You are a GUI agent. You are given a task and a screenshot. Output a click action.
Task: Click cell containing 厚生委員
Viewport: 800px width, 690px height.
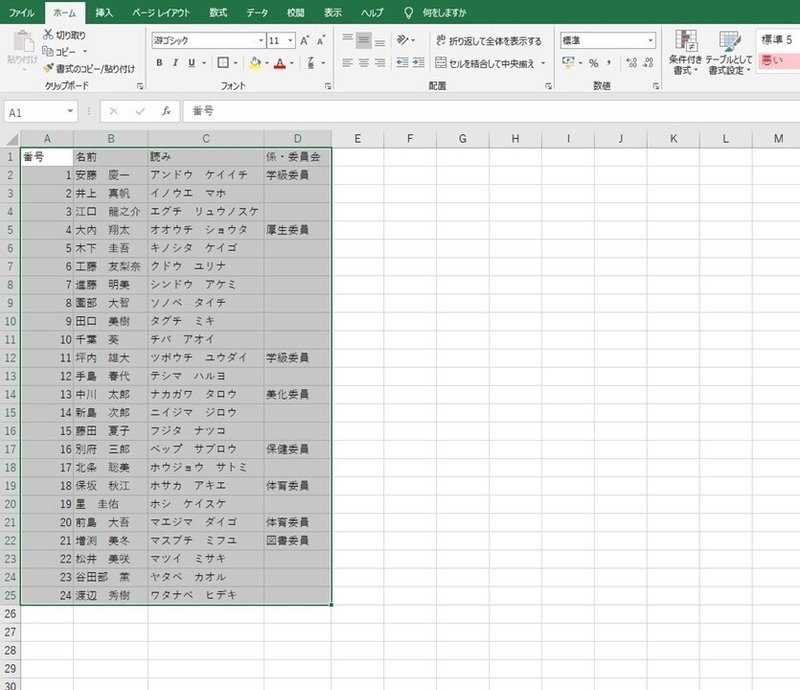tap(297, 230)
